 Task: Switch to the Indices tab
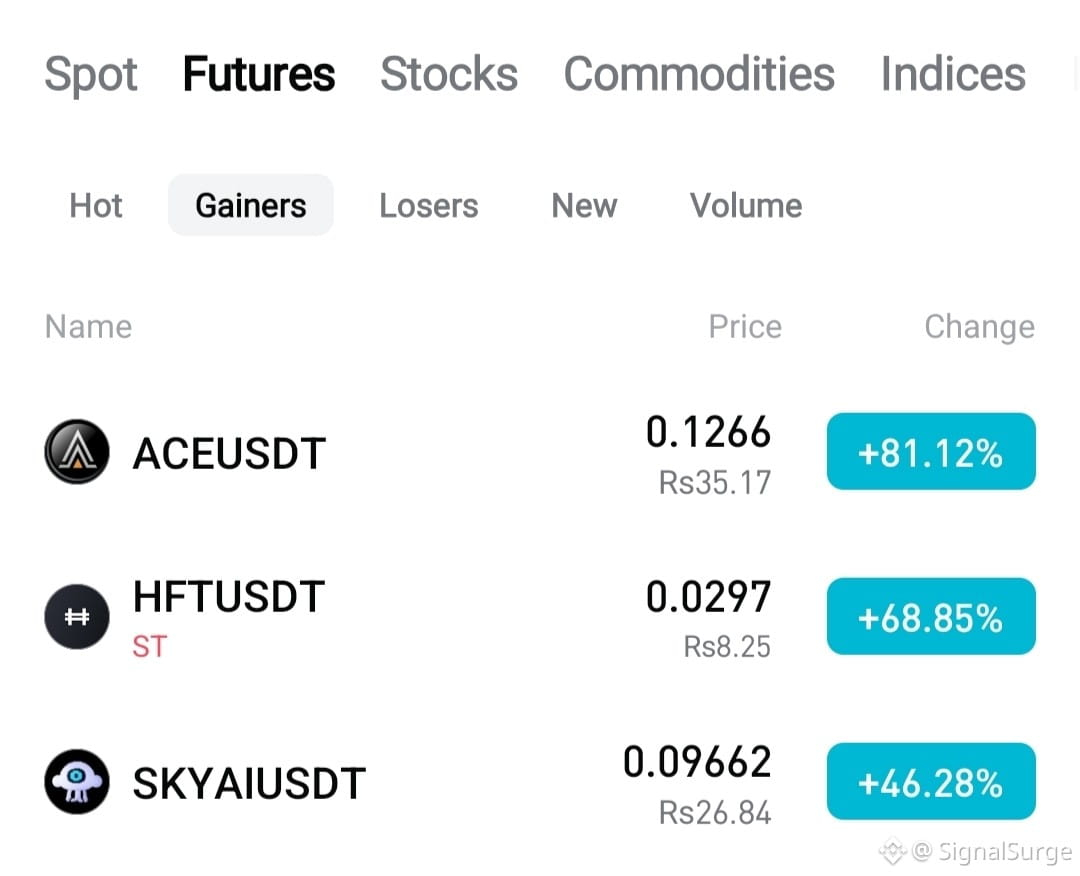pos(953,74)
